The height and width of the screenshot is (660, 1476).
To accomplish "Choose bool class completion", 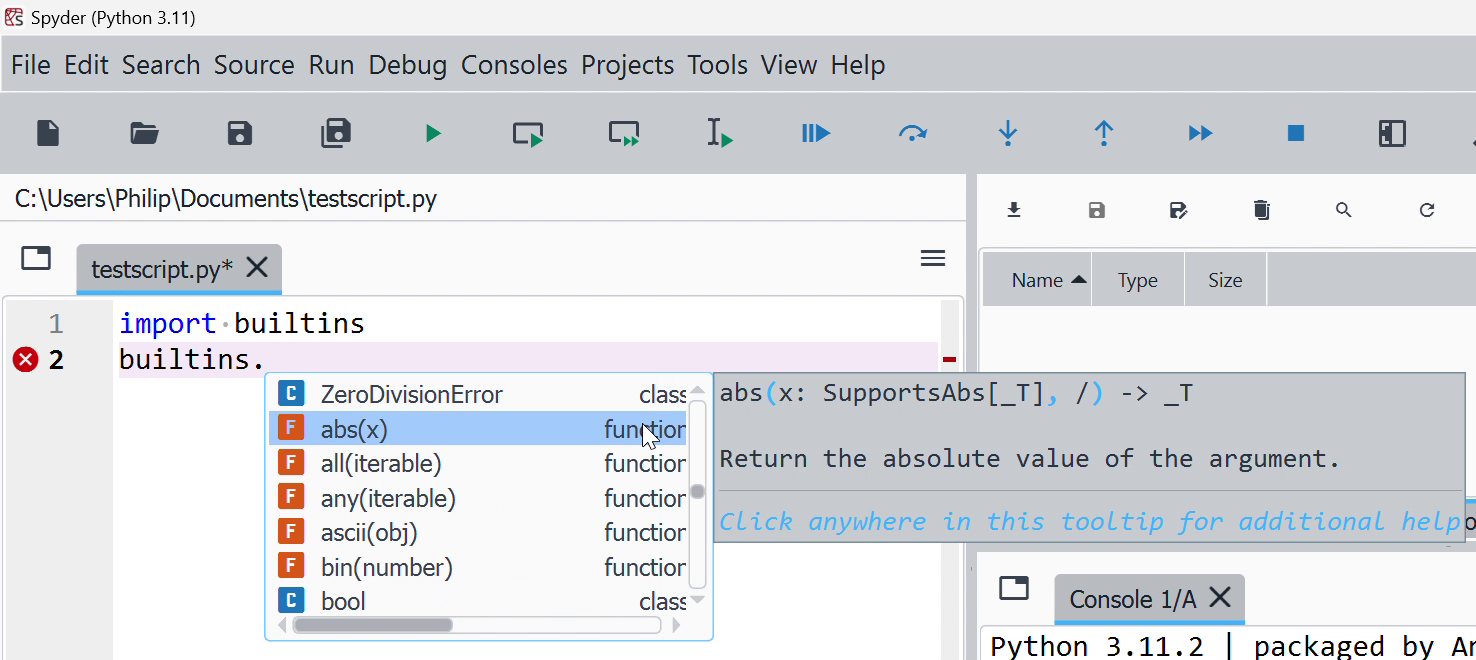I will click(478, 601).
